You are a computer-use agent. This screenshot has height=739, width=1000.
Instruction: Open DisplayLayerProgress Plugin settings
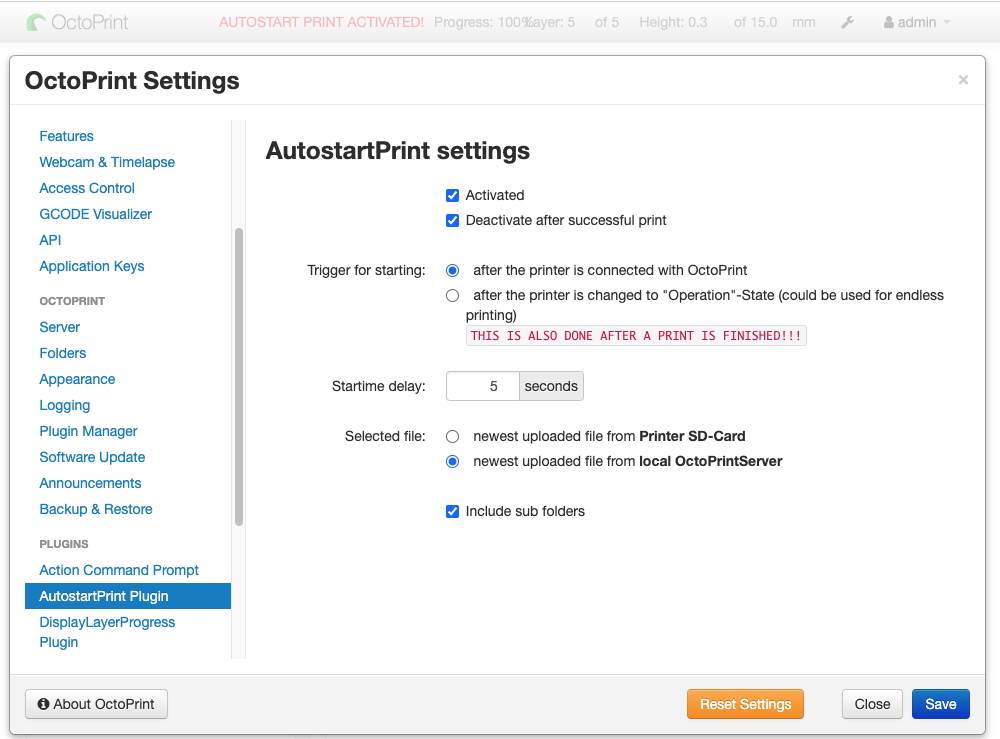pyautogui.click(x=107, y=632)
